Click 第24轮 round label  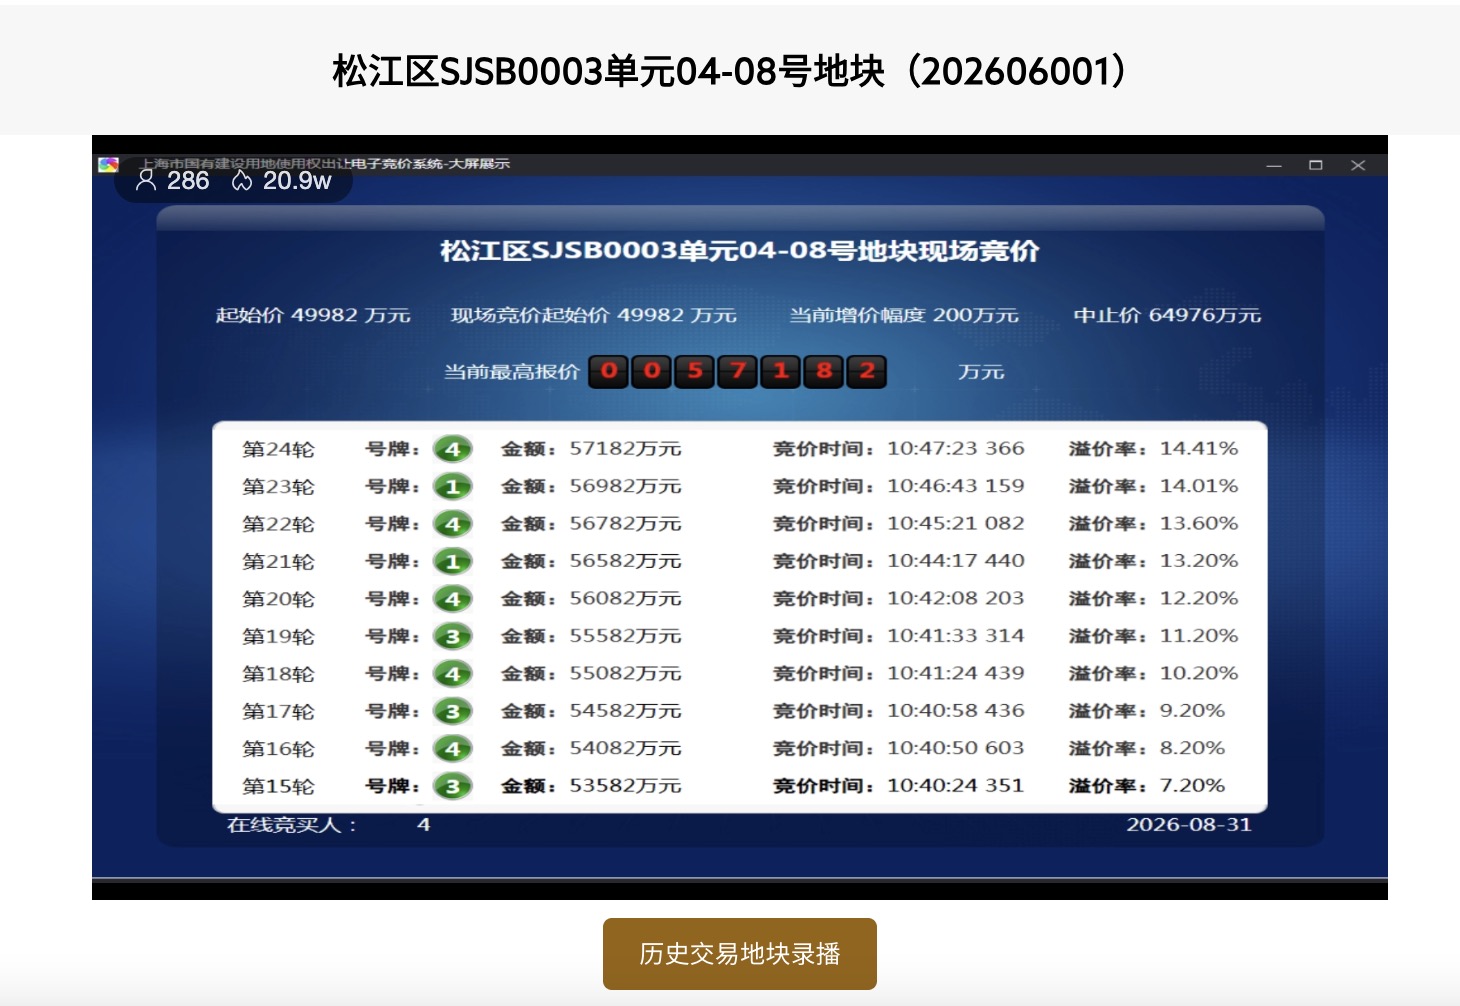point(278,449)
